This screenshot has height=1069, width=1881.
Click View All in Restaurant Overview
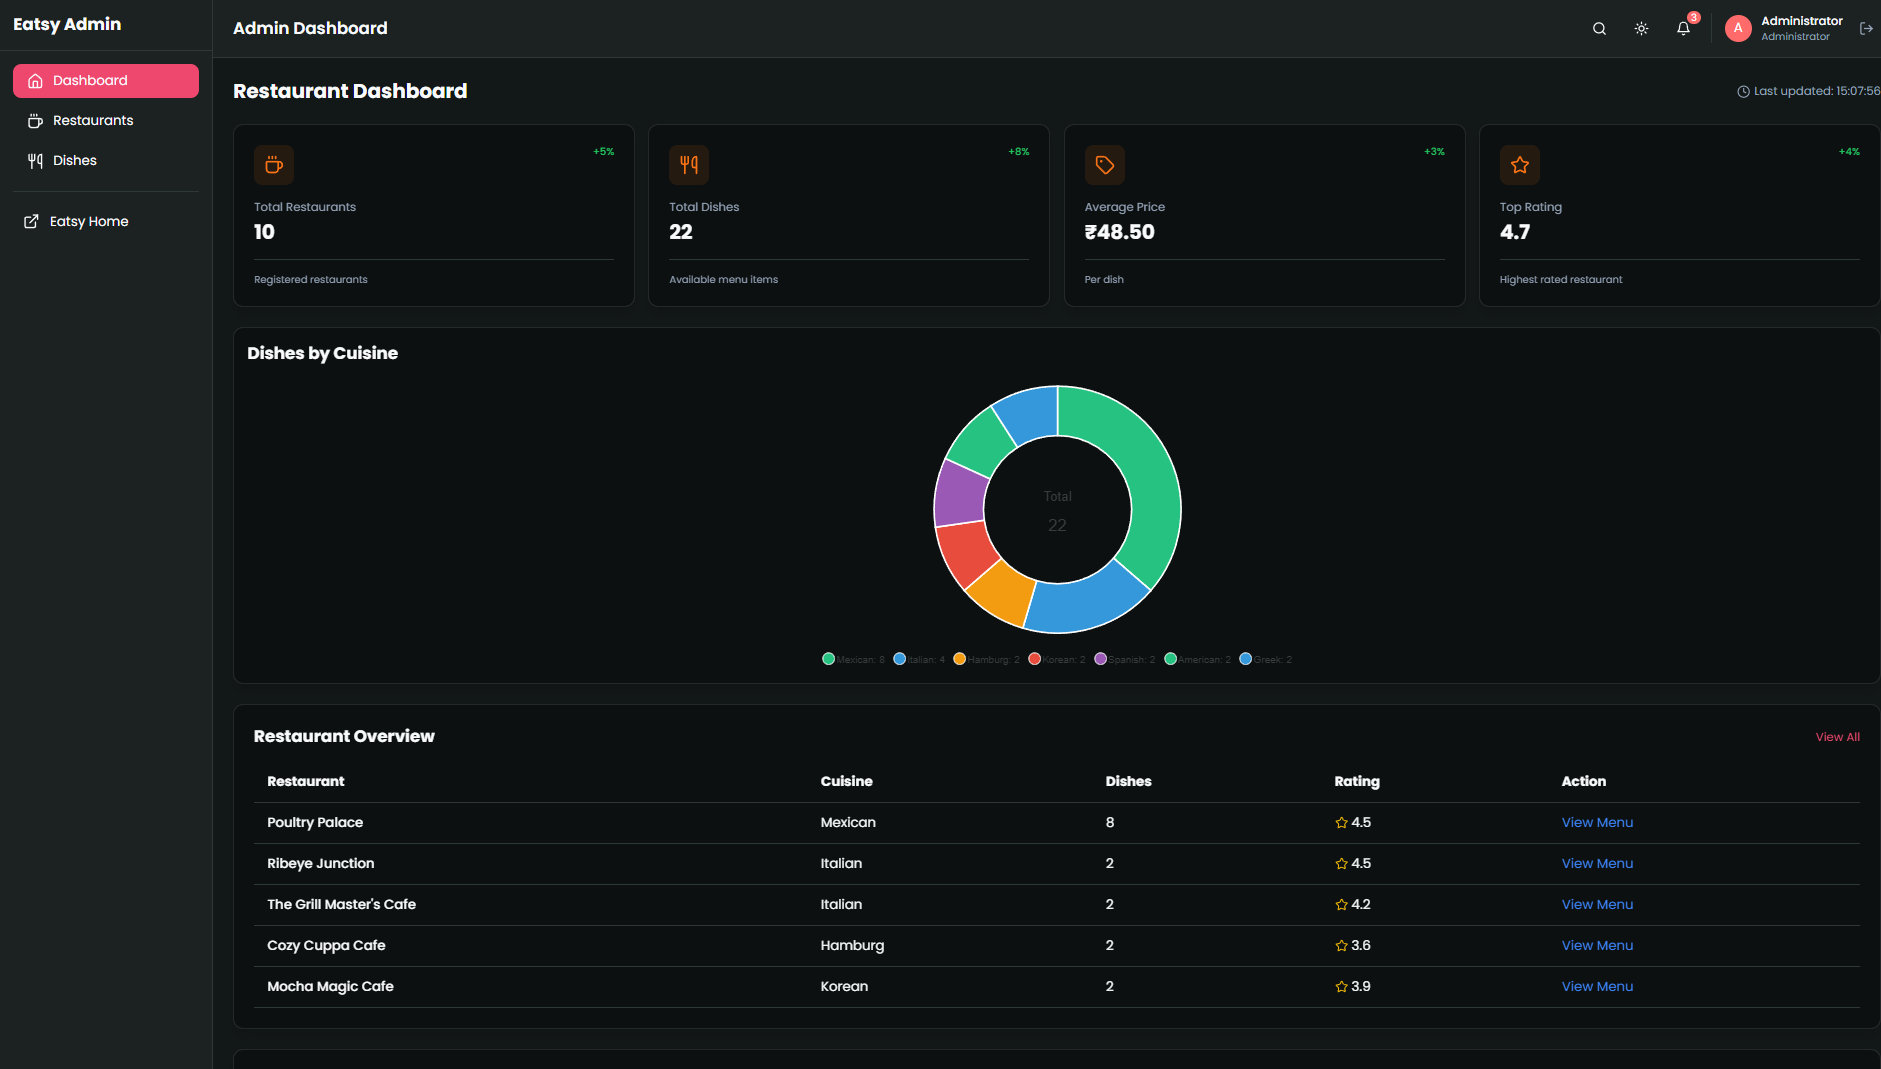pyautogui.click(x=1837, y=737)
